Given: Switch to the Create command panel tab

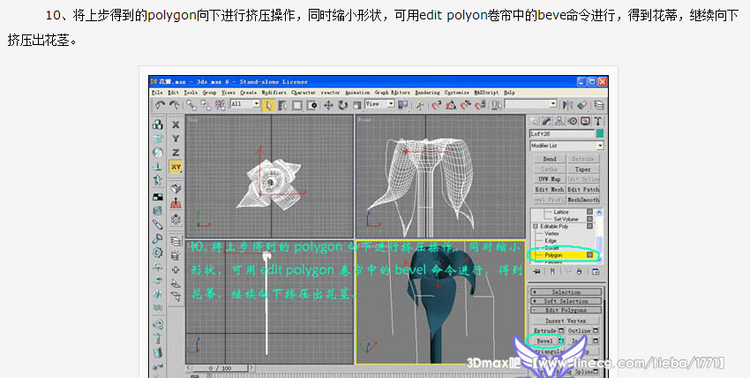Looking at the screenshot, I should point(534,121).
